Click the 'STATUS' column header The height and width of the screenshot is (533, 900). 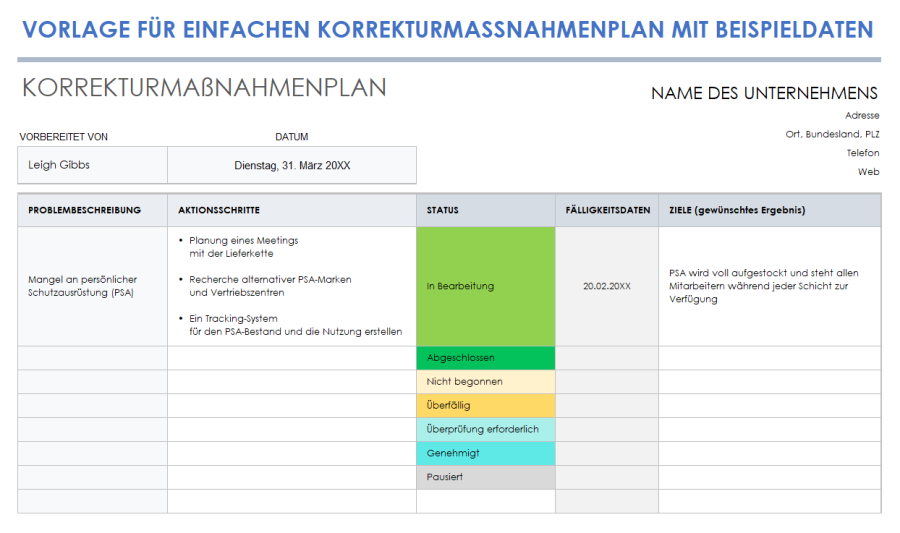point(486,210)
